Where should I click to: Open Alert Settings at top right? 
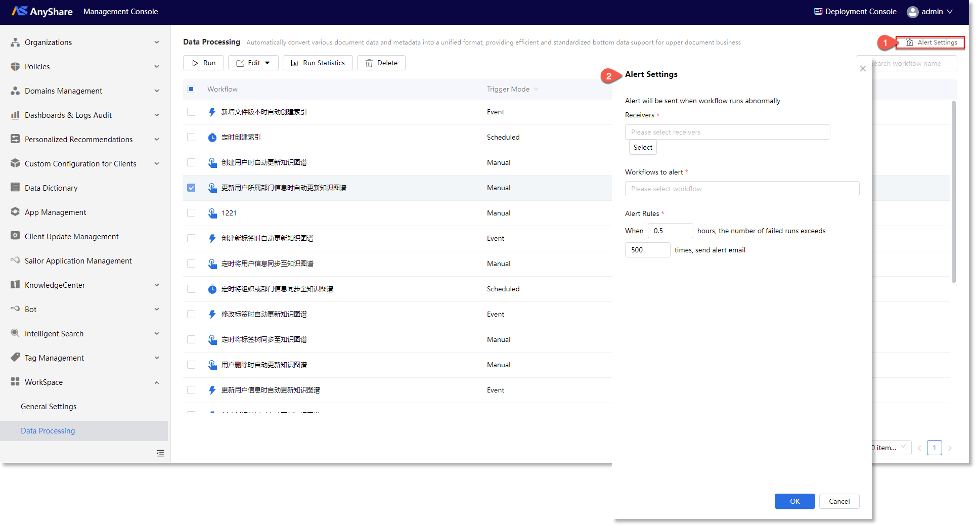[931, 42]
